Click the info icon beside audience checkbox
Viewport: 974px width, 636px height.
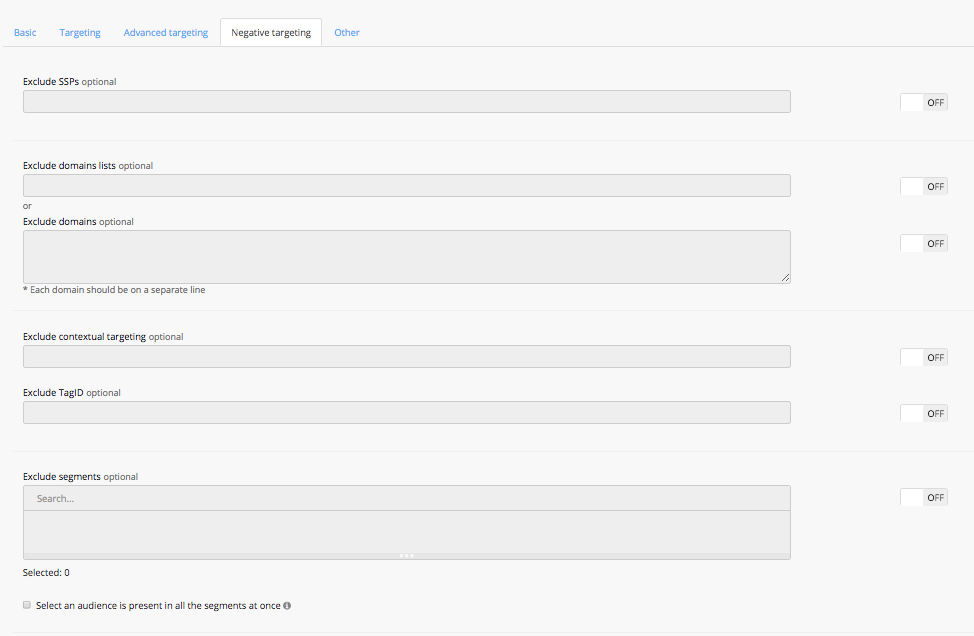click(x=287, y=606)
